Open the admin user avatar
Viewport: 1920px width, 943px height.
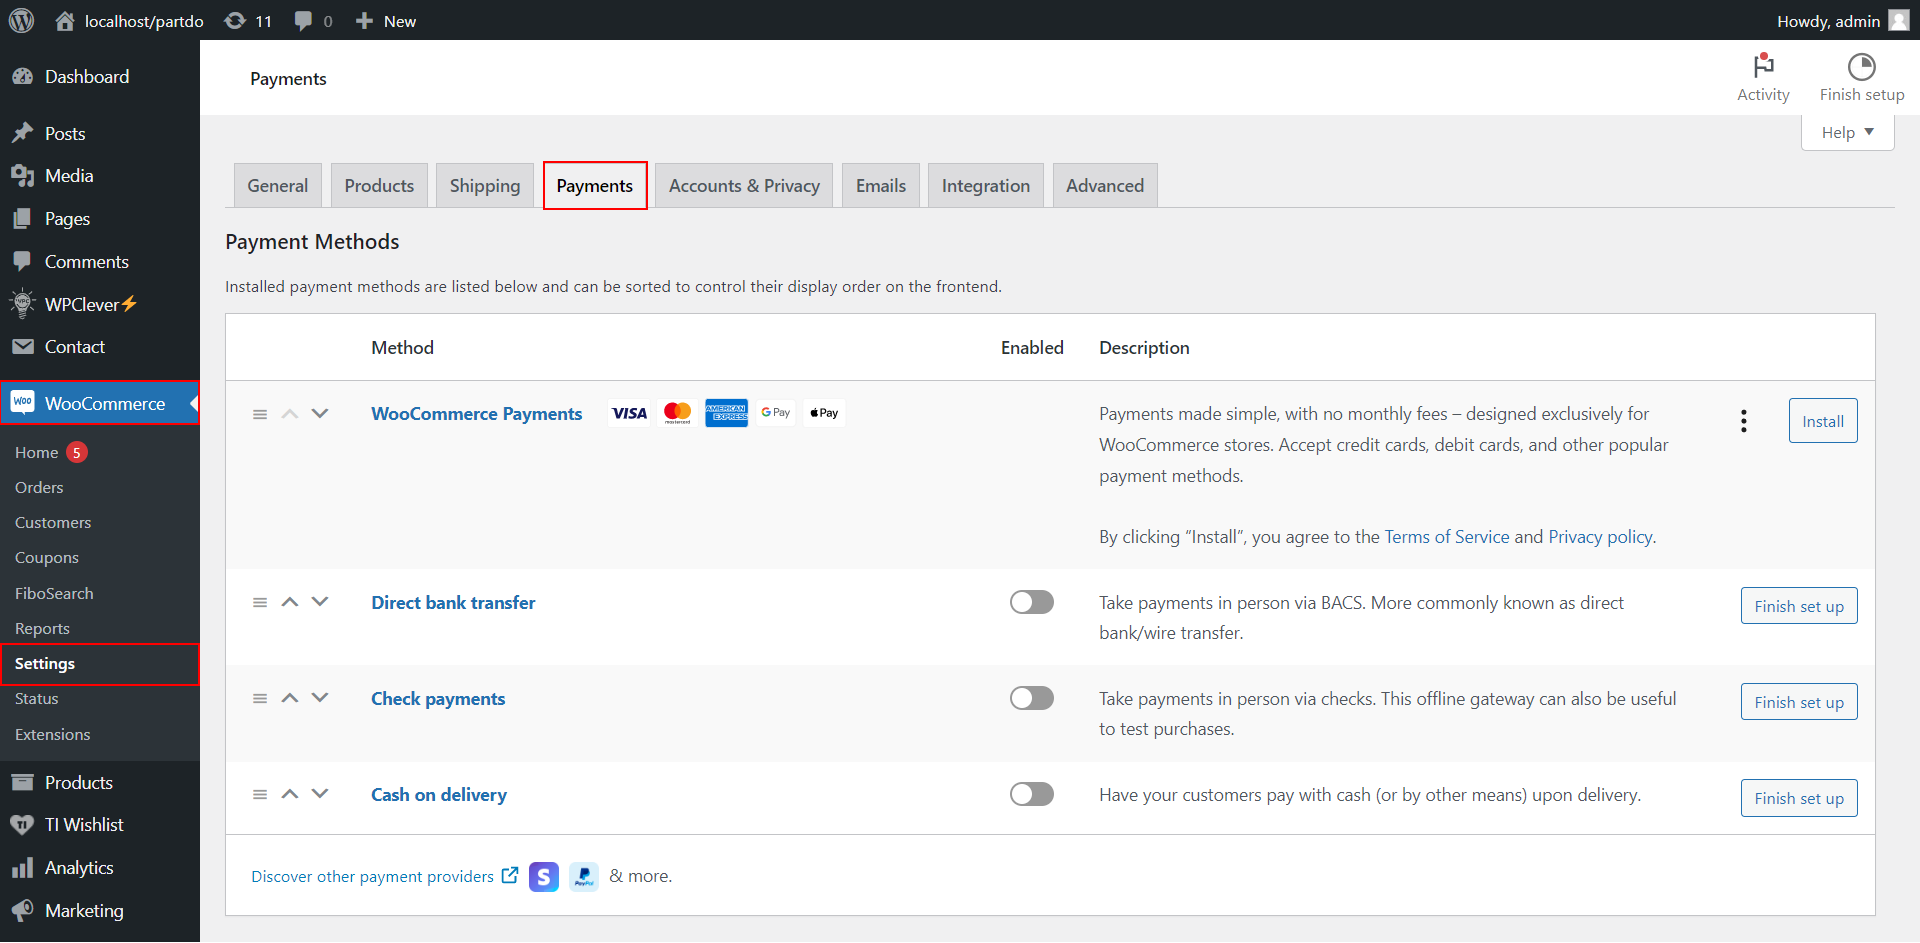click(x=1898, y=21)
